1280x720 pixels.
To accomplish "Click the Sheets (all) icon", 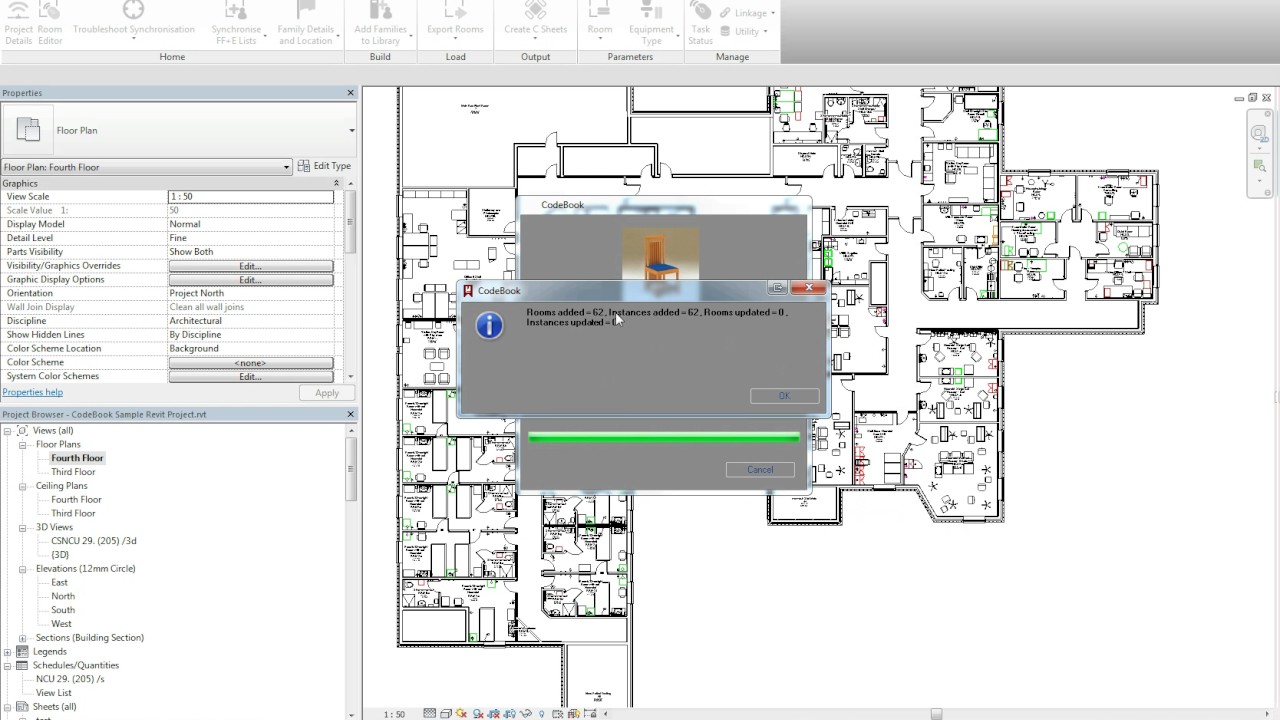I will [23, 707].
